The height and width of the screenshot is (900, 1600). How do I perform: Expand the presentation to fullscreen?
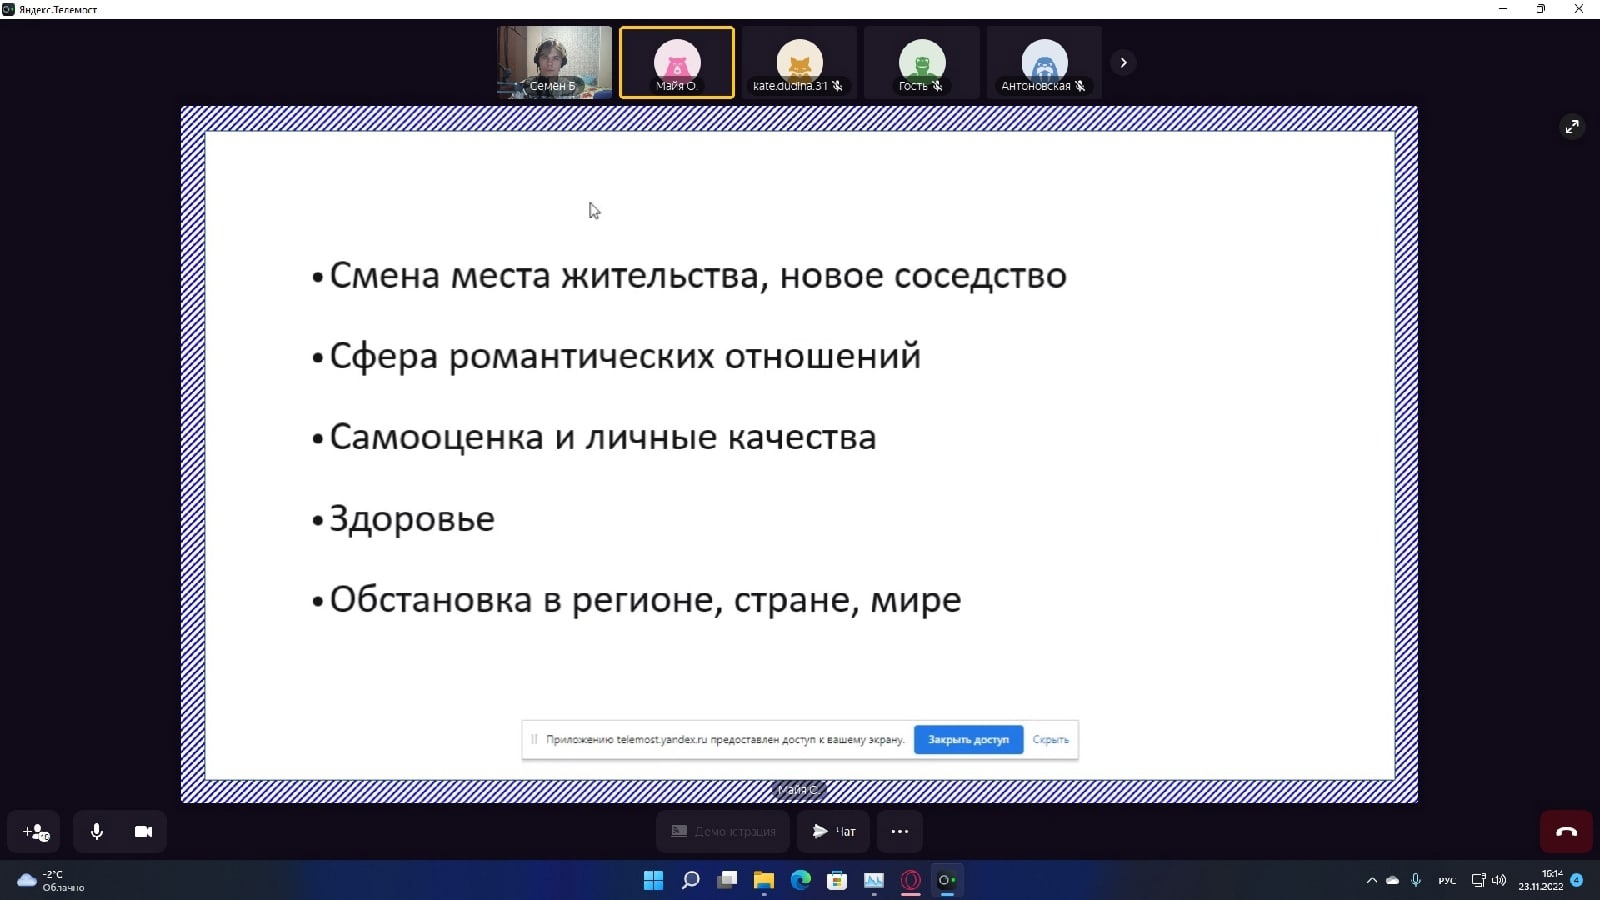[1572, 127]
